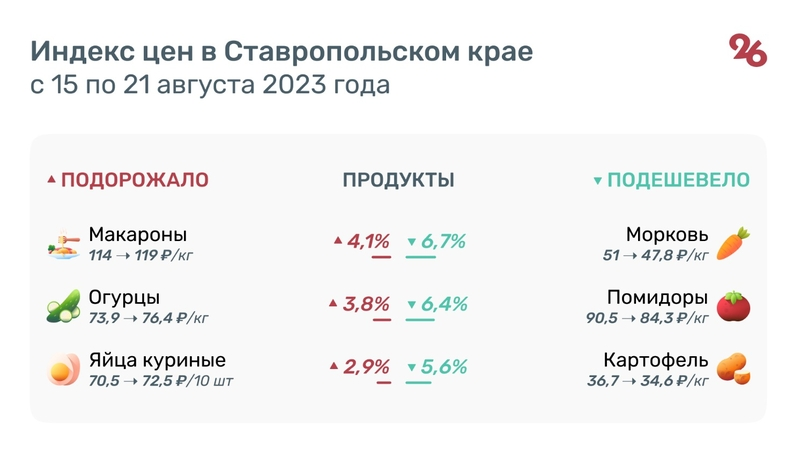The height and width of the screenshot is (451, 800).
Task: Click the title Индекс цен в Ставропольском крае
Action: coord(282,51)
